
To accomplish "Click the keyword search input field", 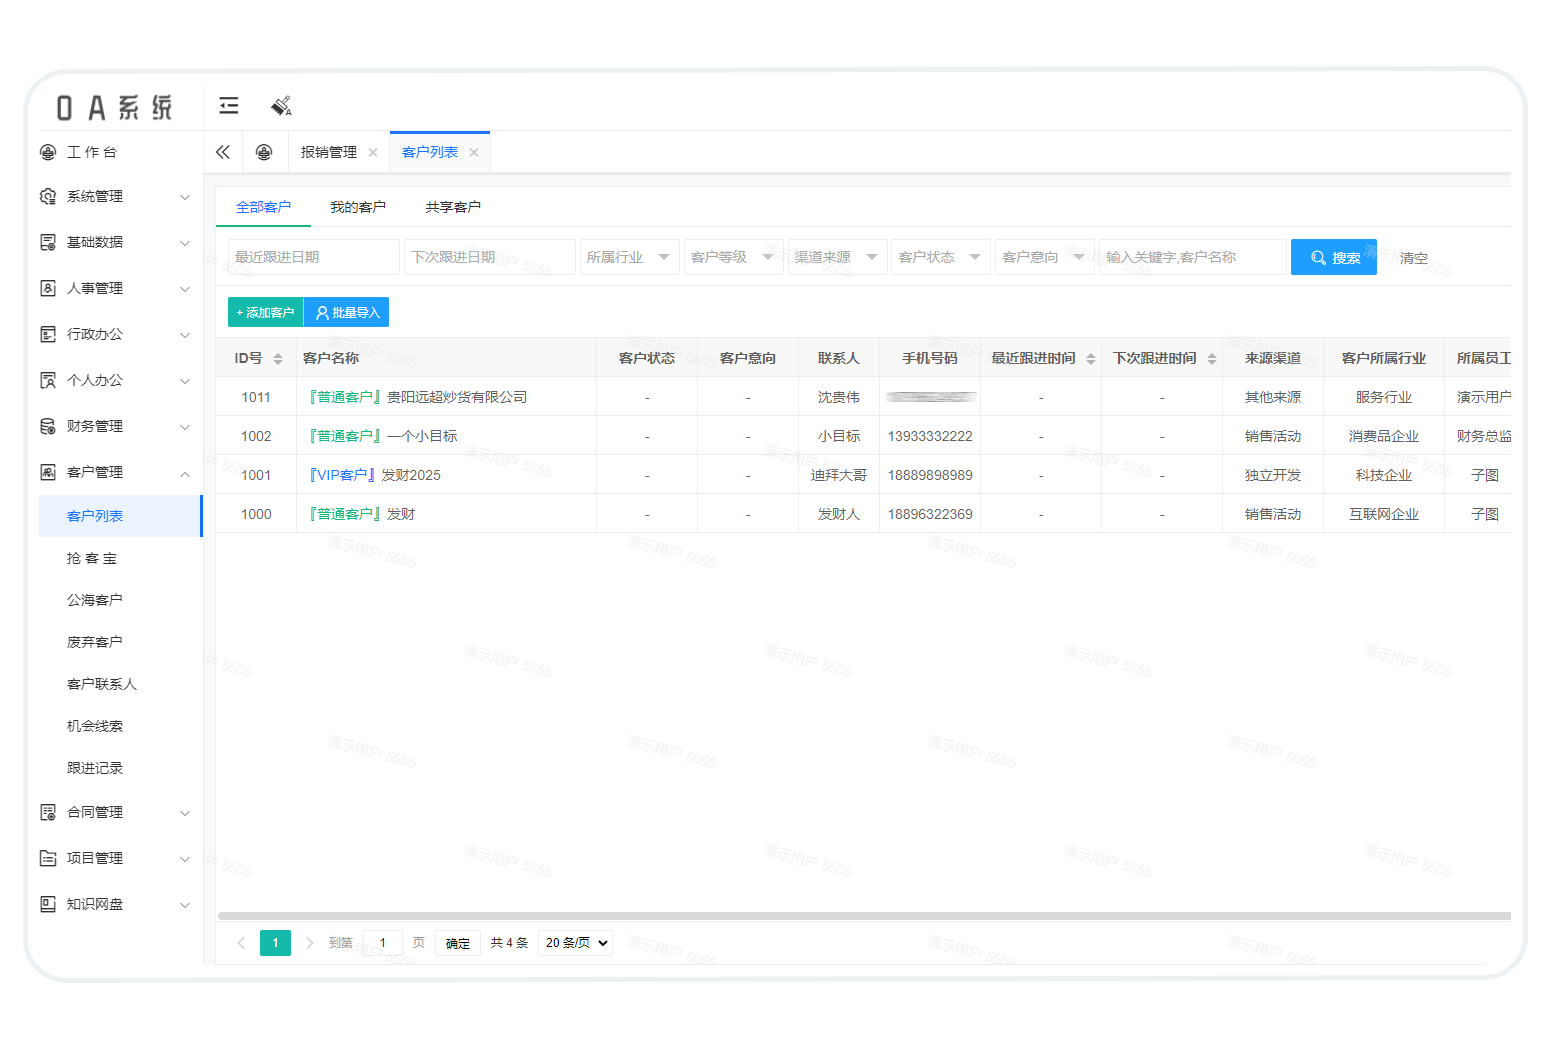I will pyautogui.click(x=1191, y=257).
